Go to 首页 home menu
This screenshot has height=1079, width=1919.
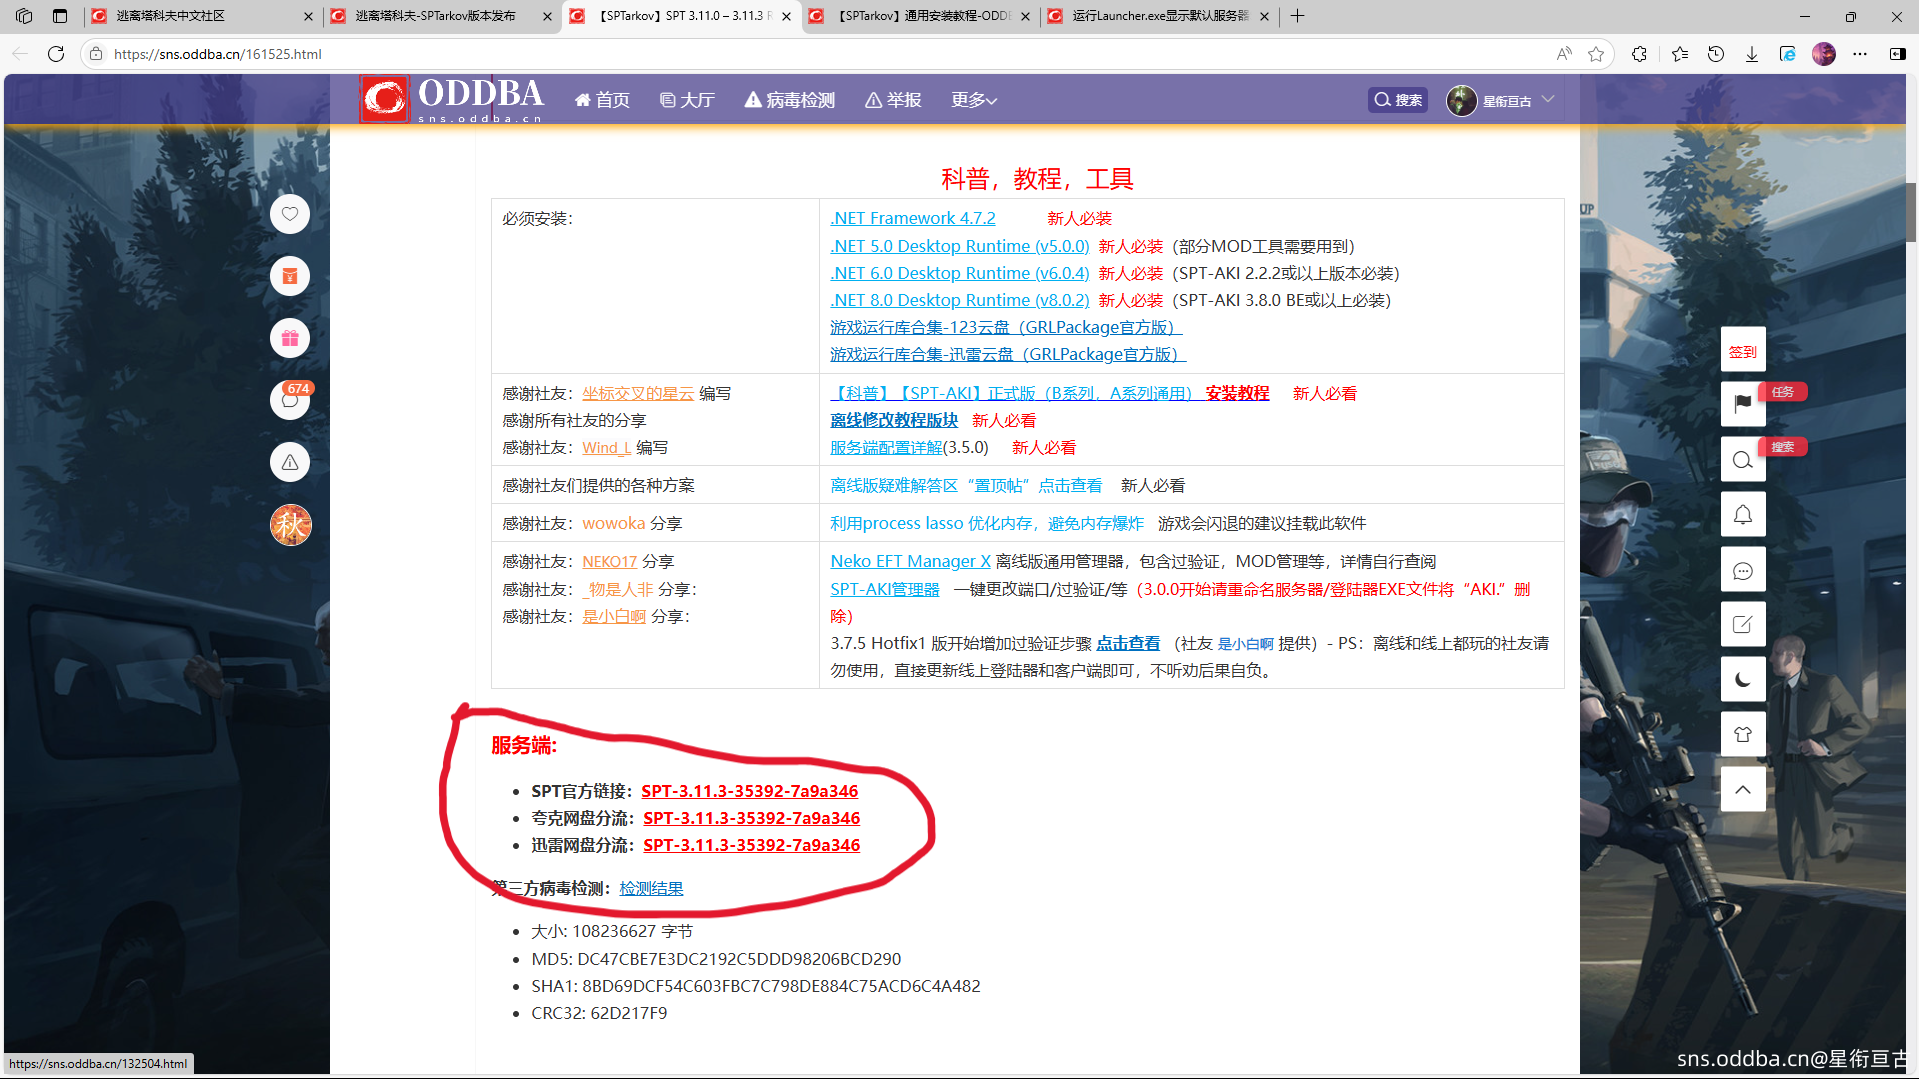click(602, 100)
